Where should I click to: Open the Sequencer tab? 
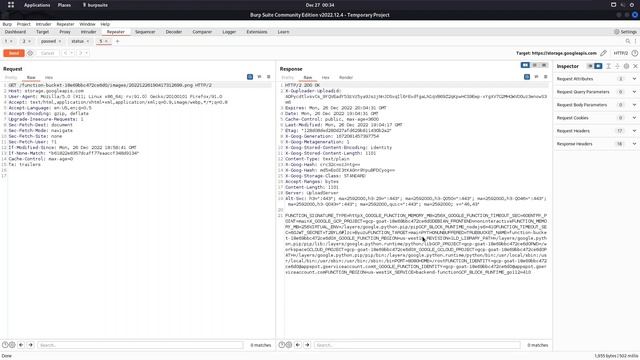pyautogui.click(x=145, y=32)
